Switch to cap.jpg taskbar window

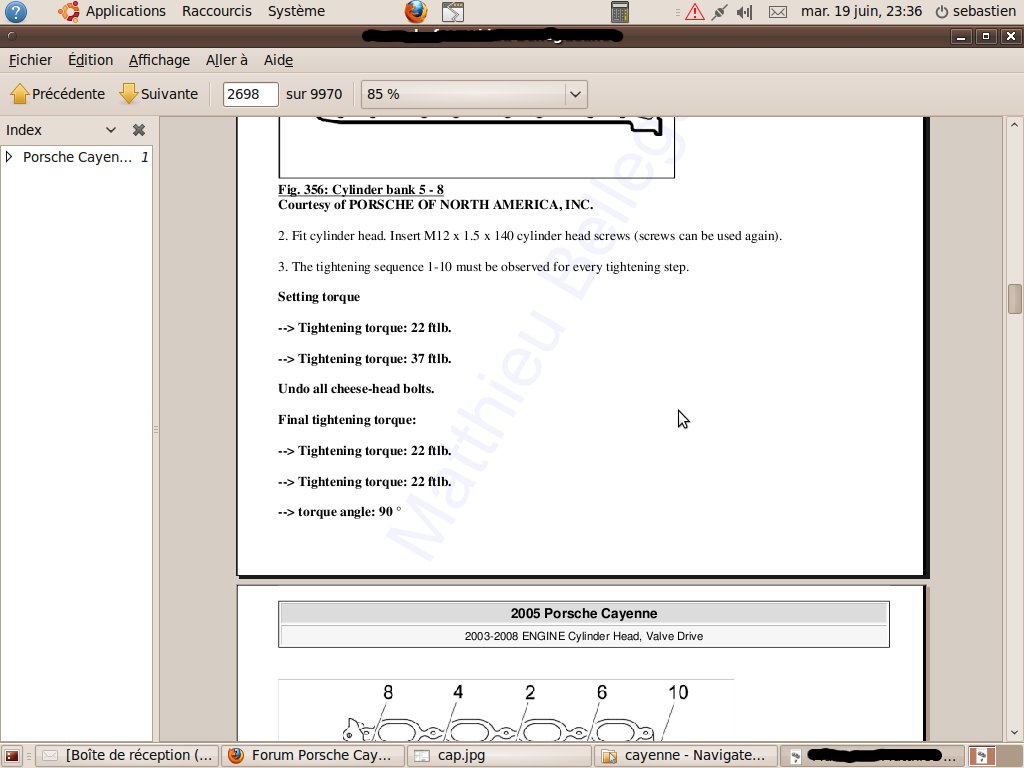(x=499, y=756)
